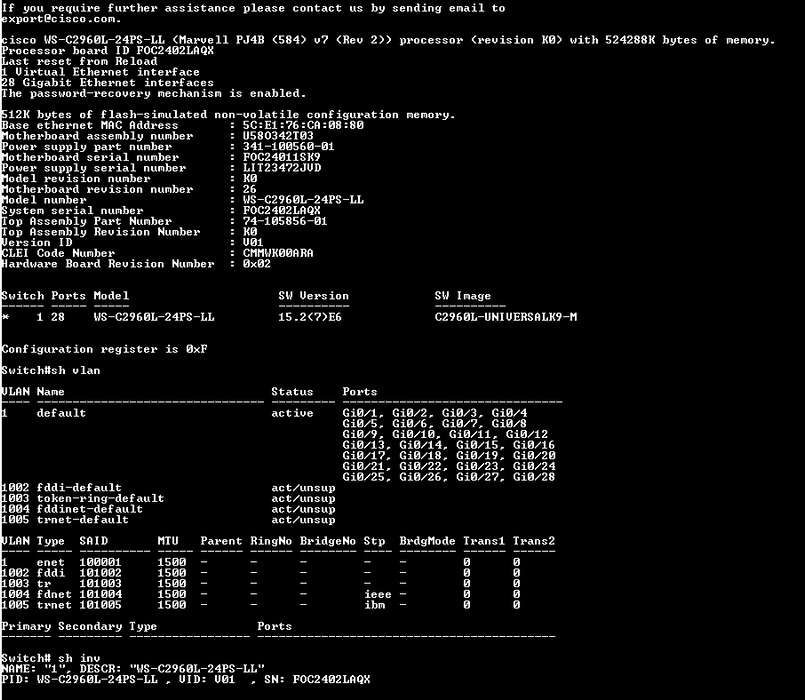Select the 'default' VLAN name

pos(61,414)
